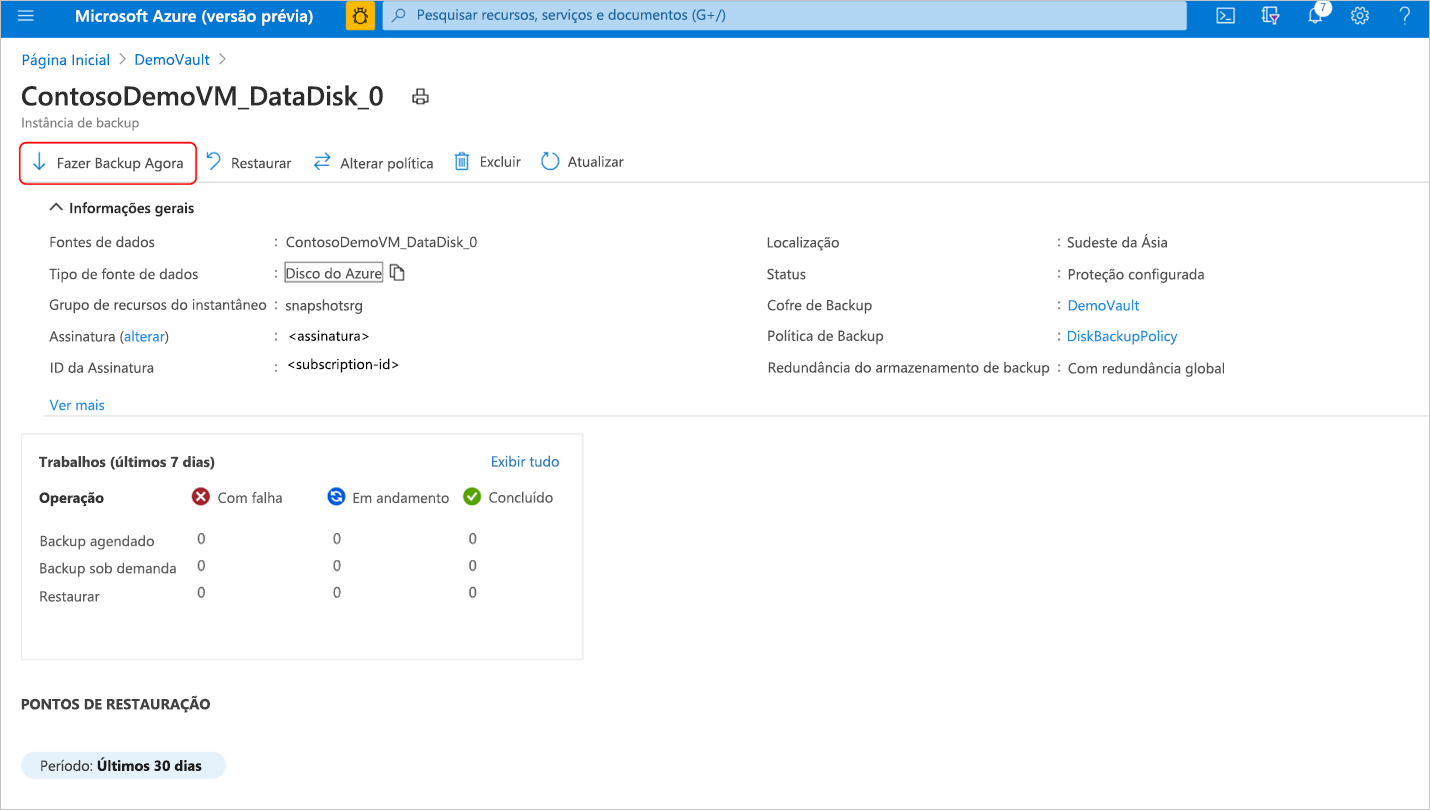Click the Ver mais link
1430x810 pixels.
pos(77,405)
